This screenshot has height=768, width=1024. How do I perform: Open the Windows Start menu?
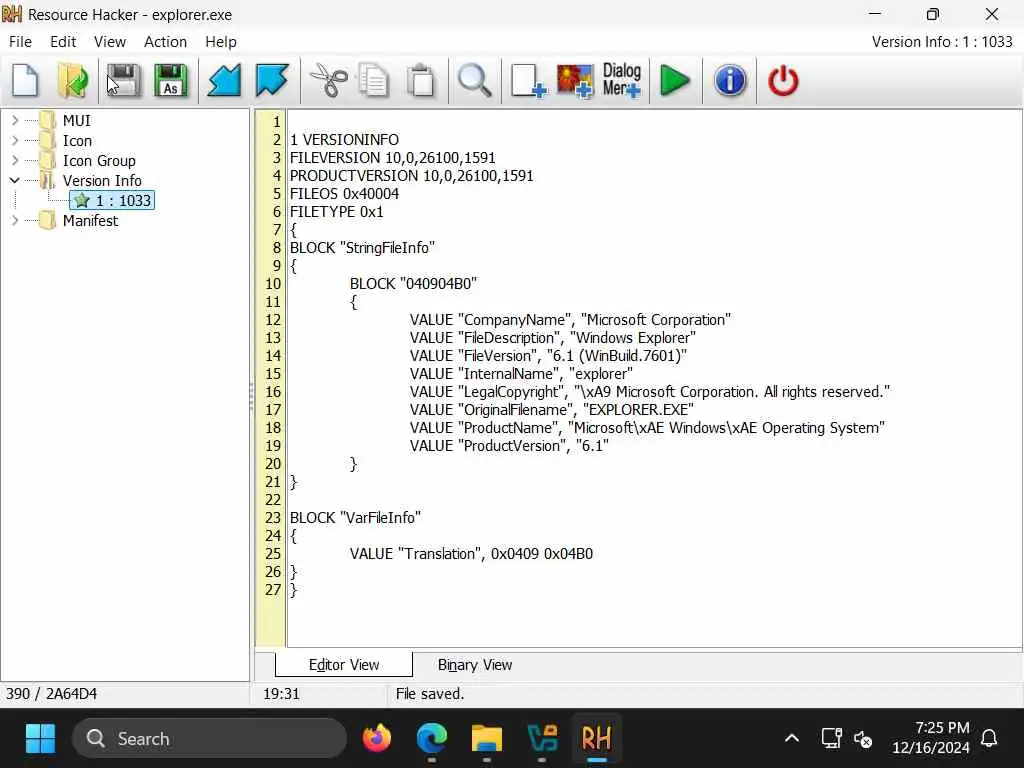click(x=40, y=739)
